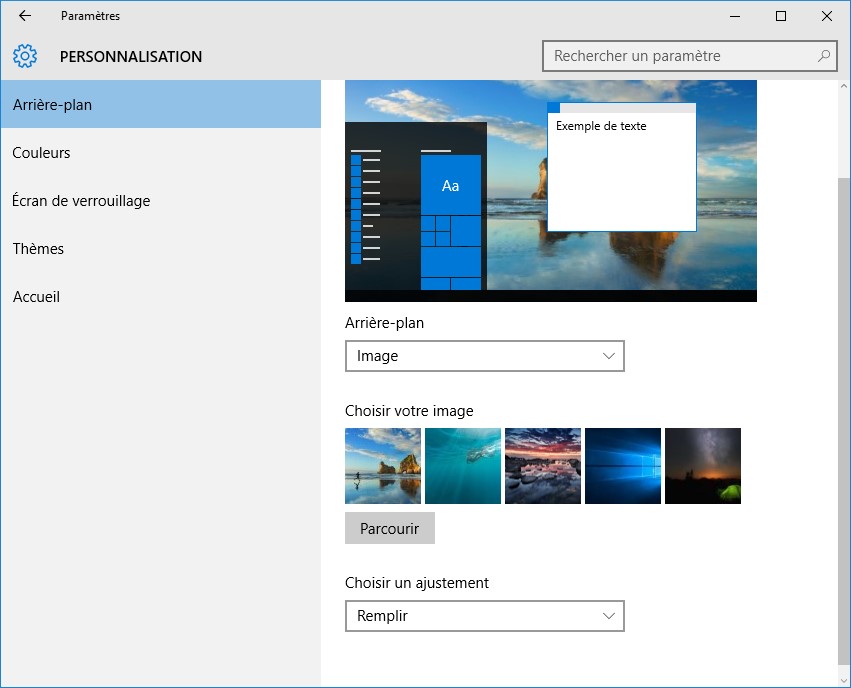Choose the sunset rocky shore thumbnail
Viewport: 851px width, 688px height.
click(543, 466)
